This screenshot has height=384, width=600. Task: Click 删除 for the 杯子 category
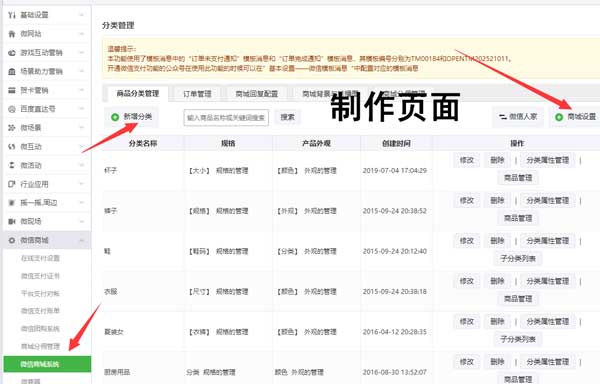coord(497,160)
